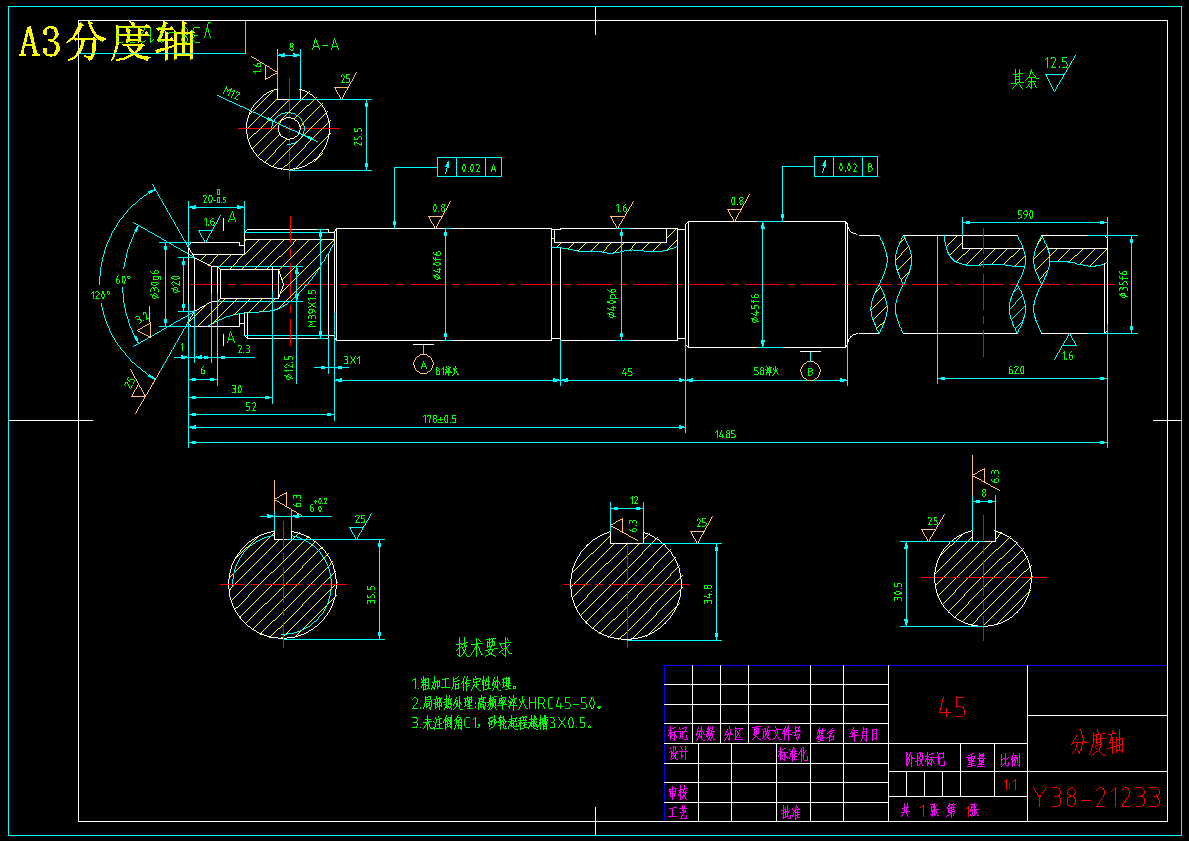This screenshot has height=841, width=1189.
Task: Click the "其余" surface finish note
Action: tap(1024, 79)
